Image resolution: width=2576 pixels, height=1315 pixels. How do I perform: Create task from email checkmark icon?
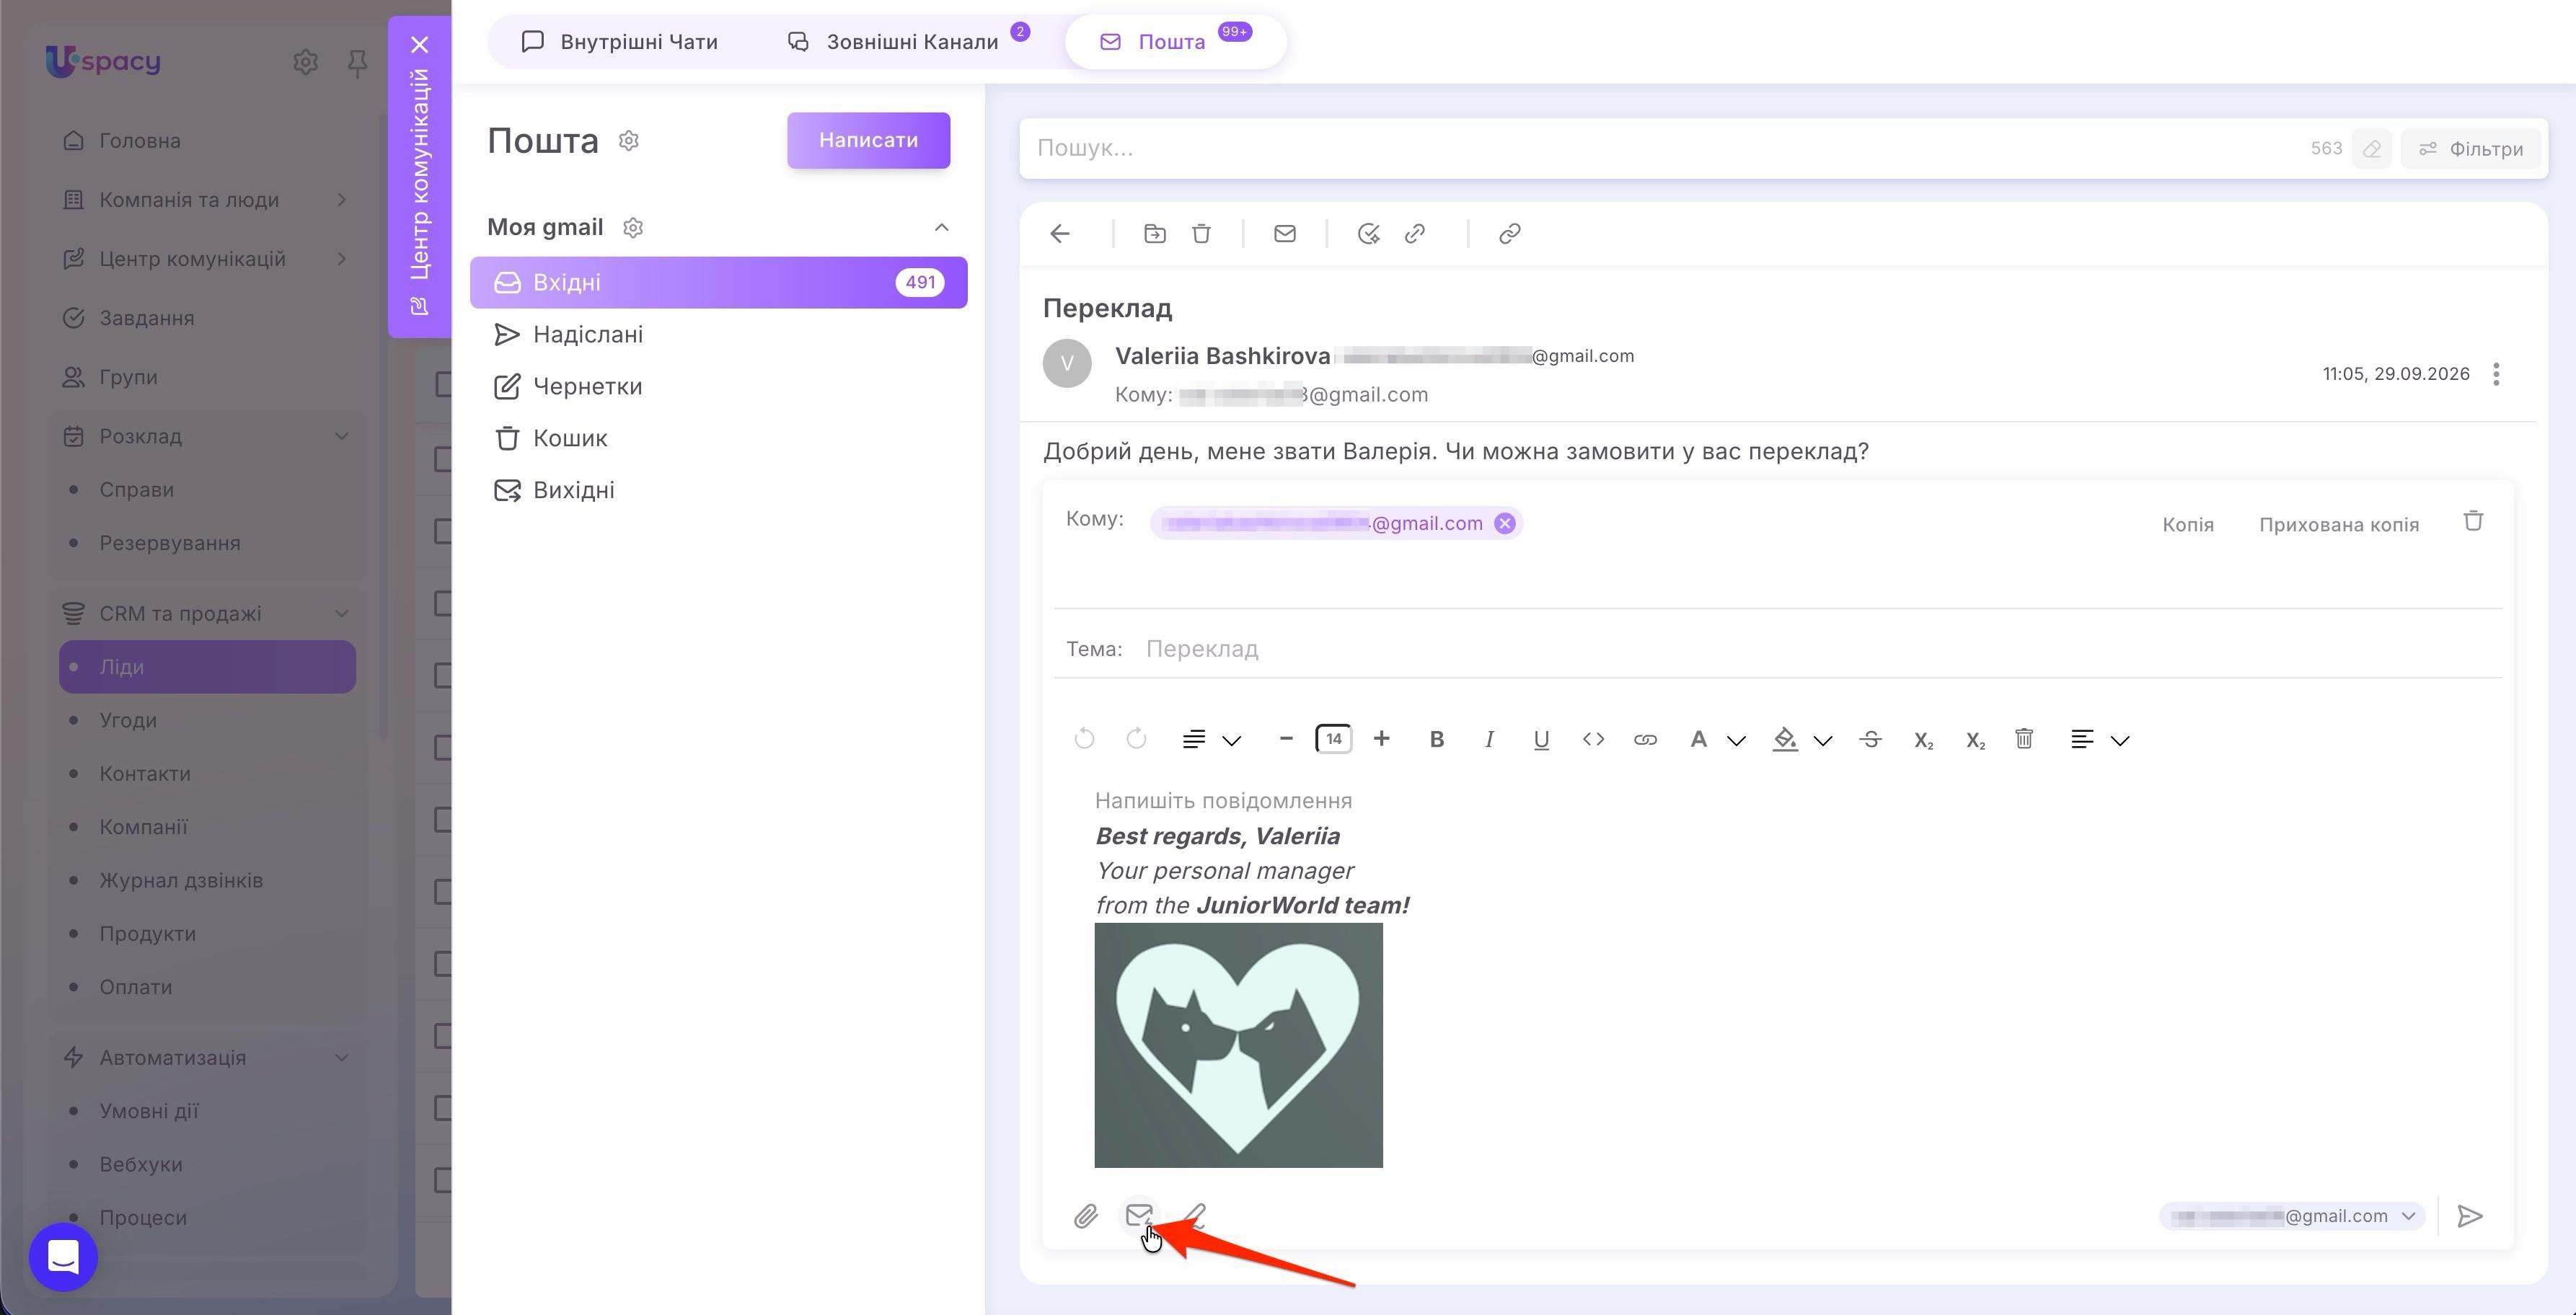tap(1368, 234)
